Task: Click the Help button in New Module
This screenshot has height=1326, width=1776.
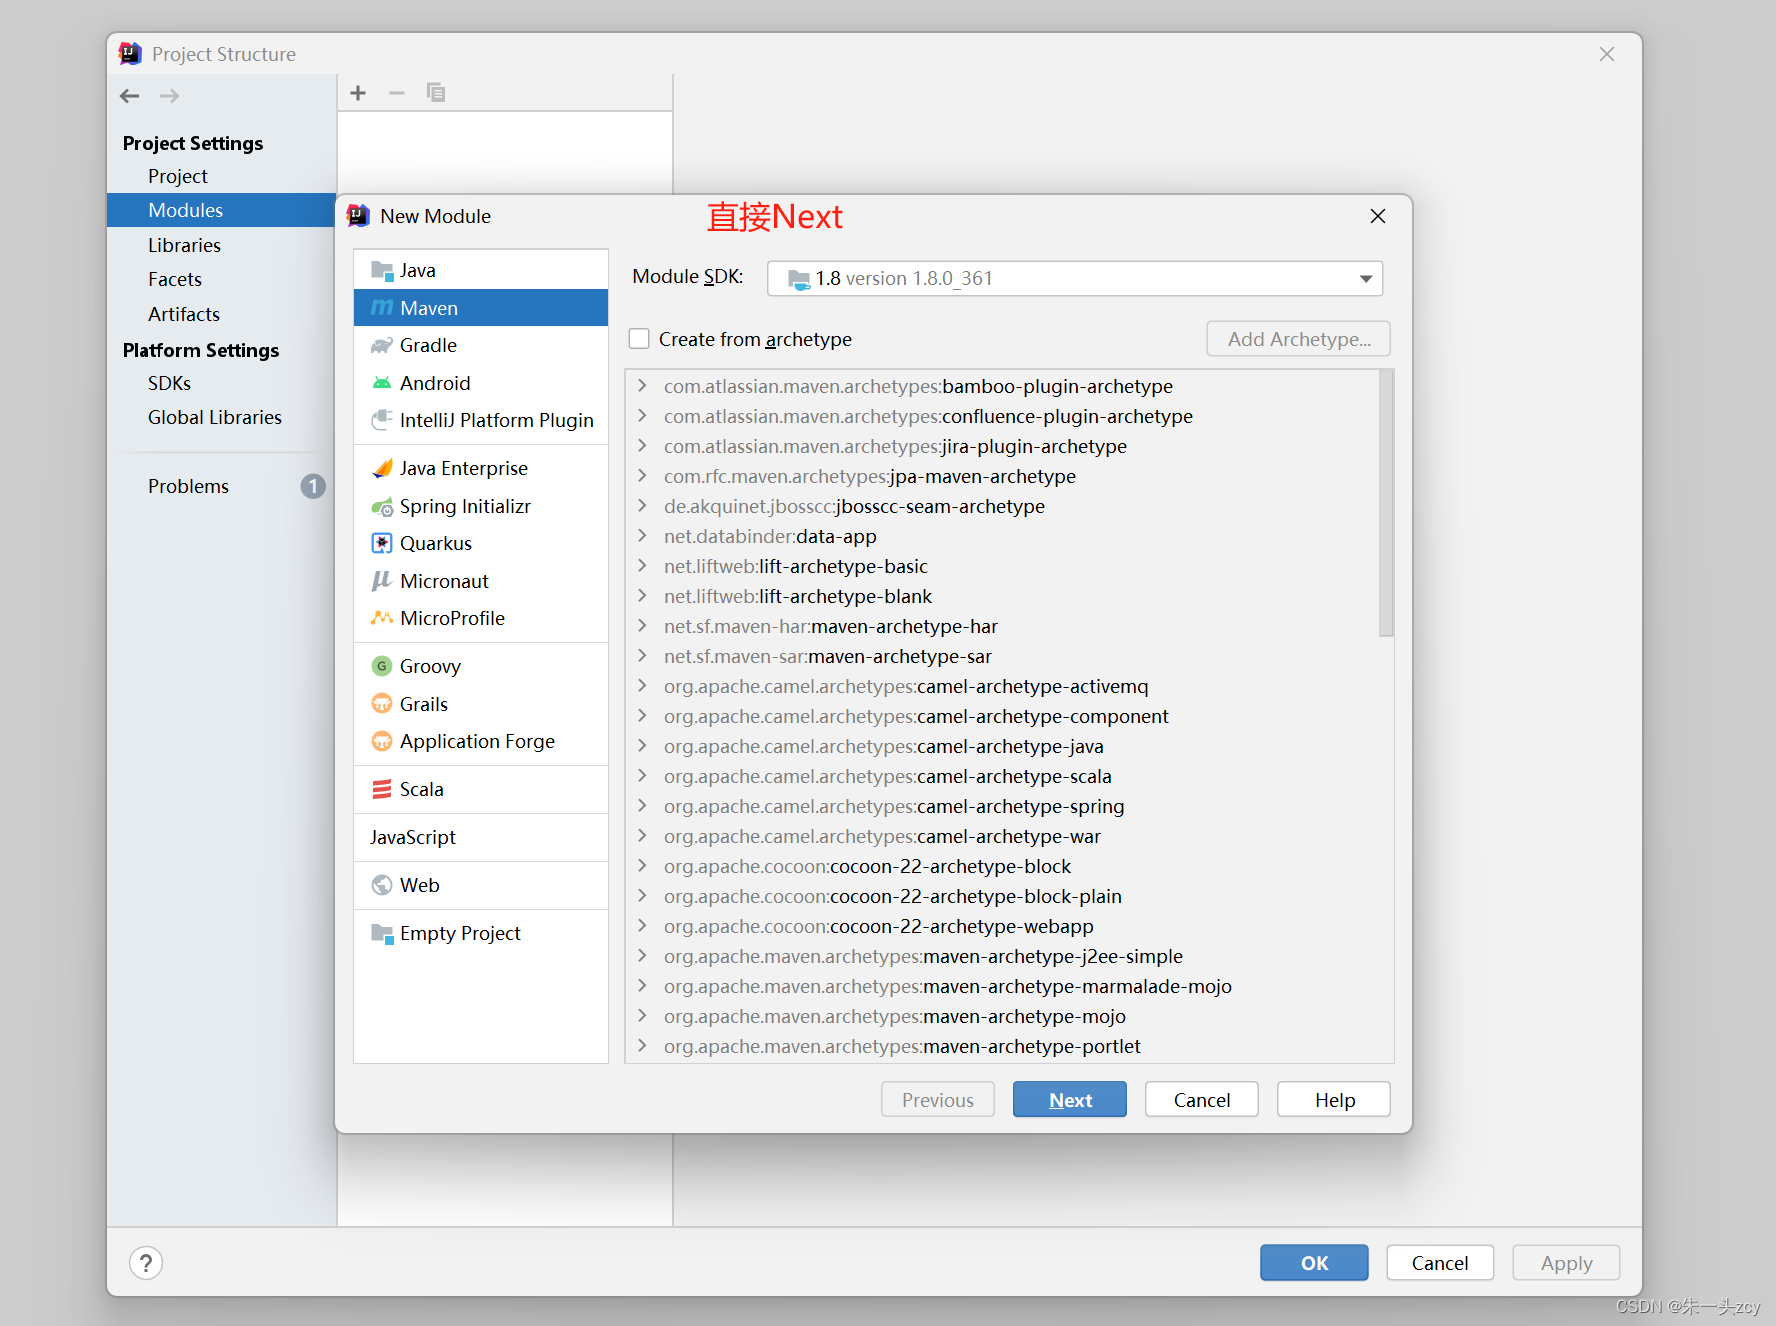Action: pos(1333,1100)
